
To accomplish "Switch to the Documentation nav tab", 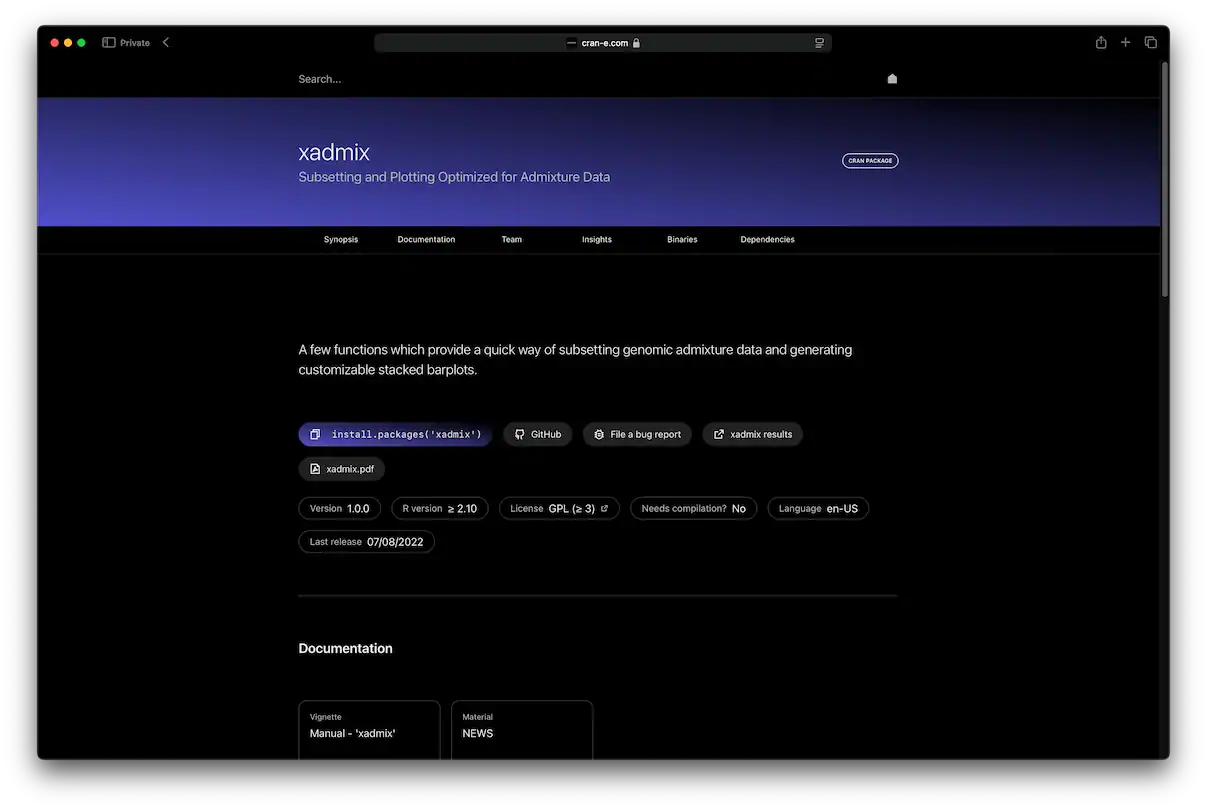I will 426,240.
